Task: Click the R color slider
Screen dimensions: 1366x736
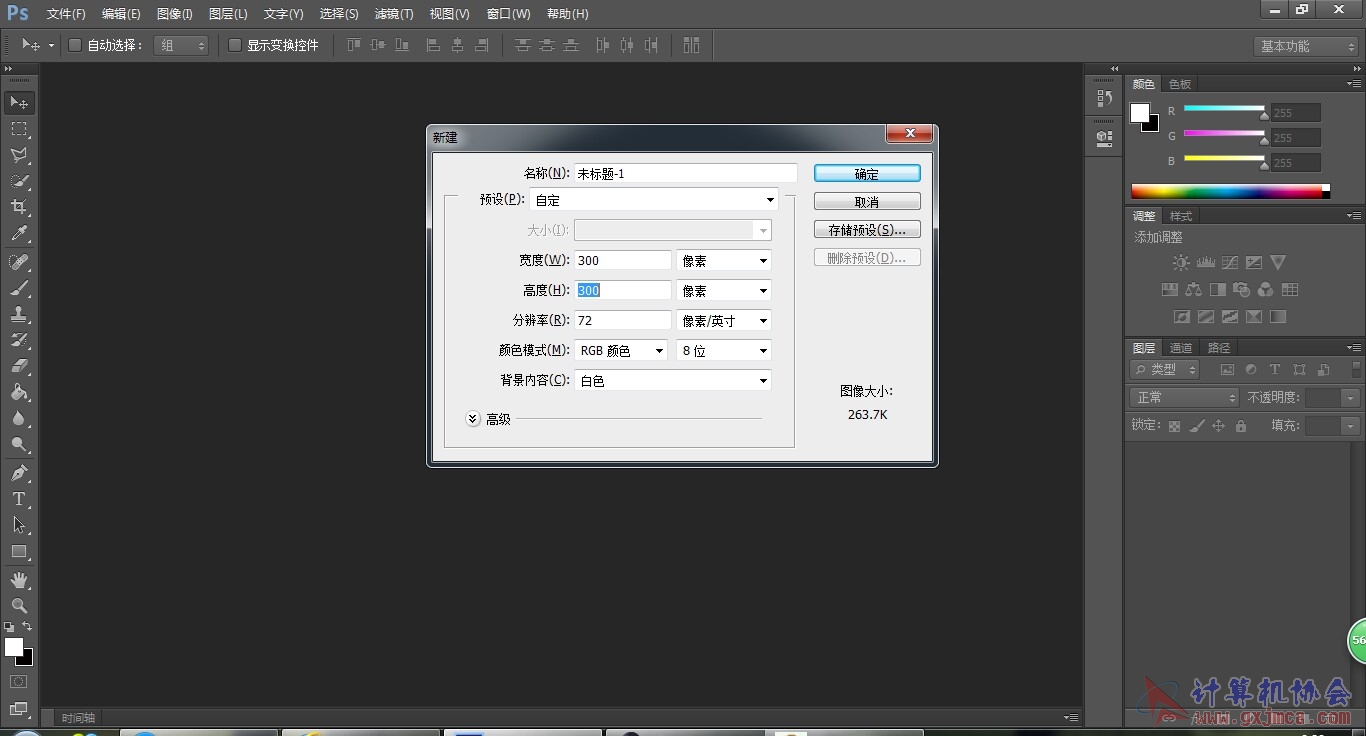Action: click(1225, 109)
